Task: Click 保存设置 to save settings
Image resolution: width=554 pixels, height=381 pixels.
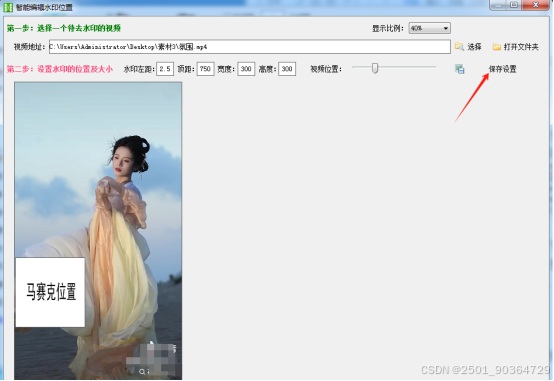Action: (x=502, y=69)
